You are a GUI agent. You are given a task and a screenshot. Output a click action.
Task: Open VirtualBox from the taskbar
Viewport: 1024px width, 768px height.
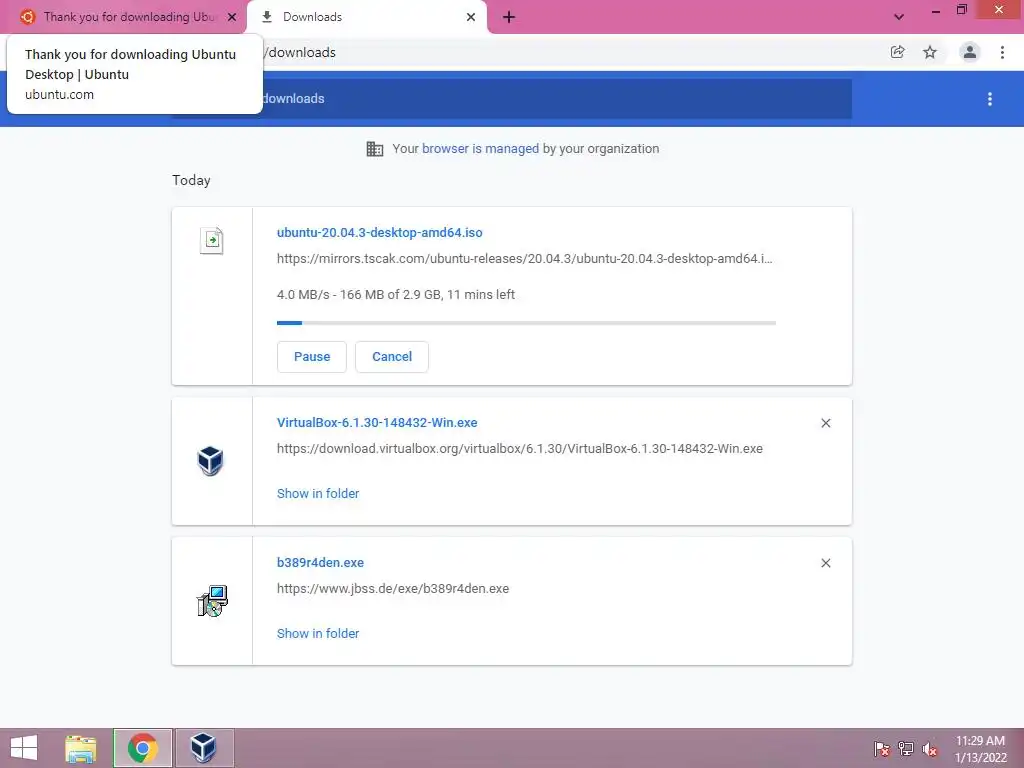203,748
